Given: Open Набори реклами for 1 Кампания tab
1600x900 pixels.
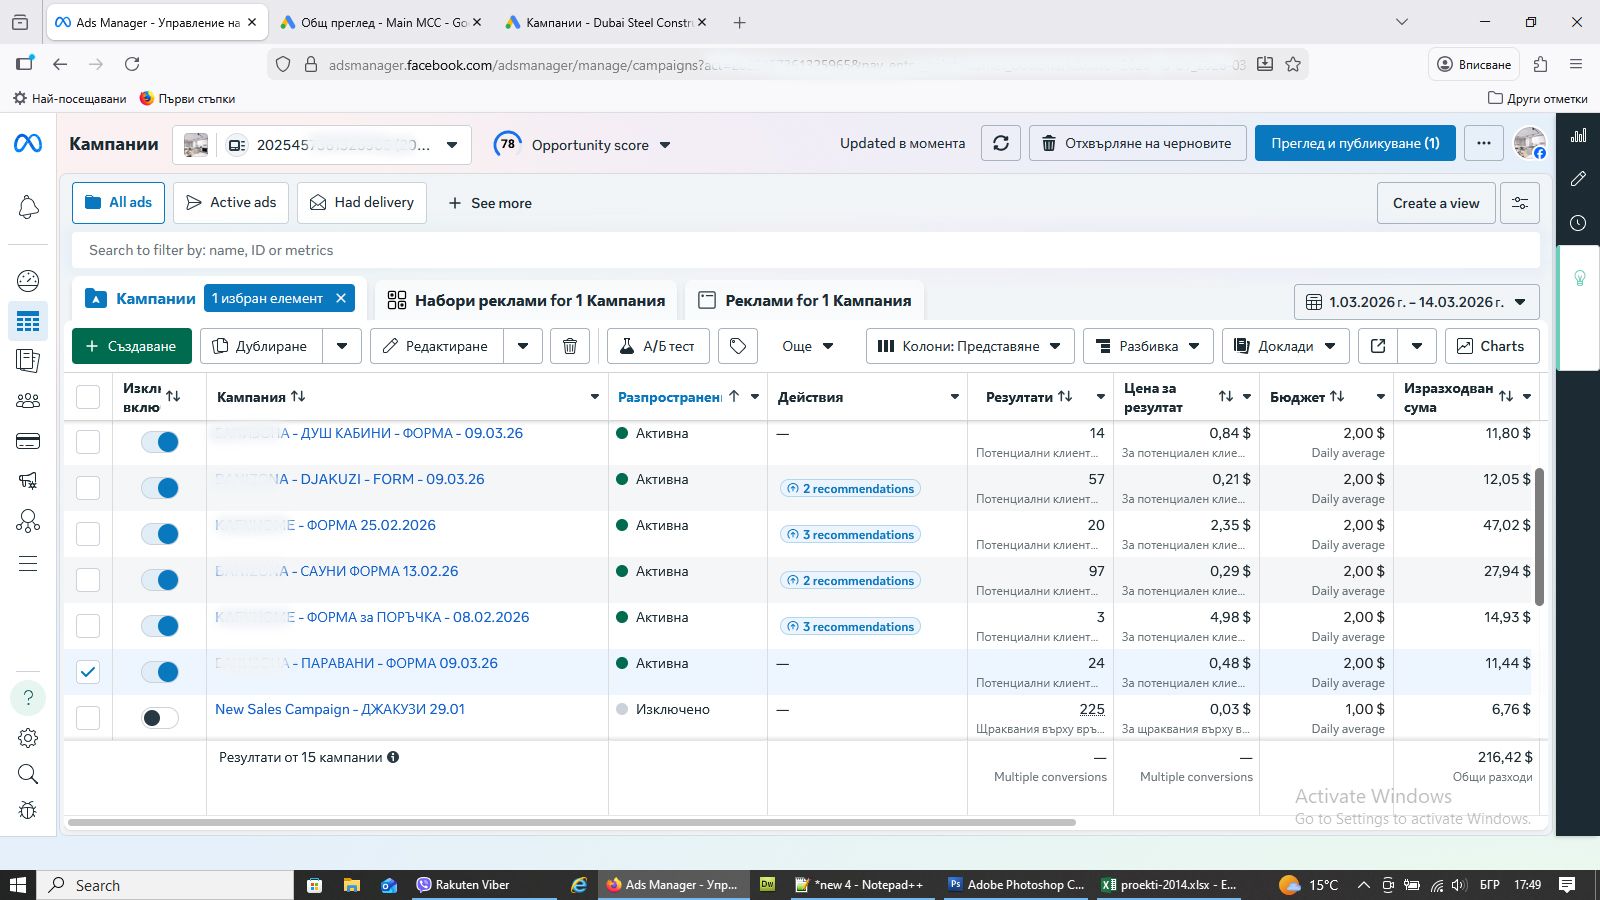Looking at the screenshot, I should (526, 301).
